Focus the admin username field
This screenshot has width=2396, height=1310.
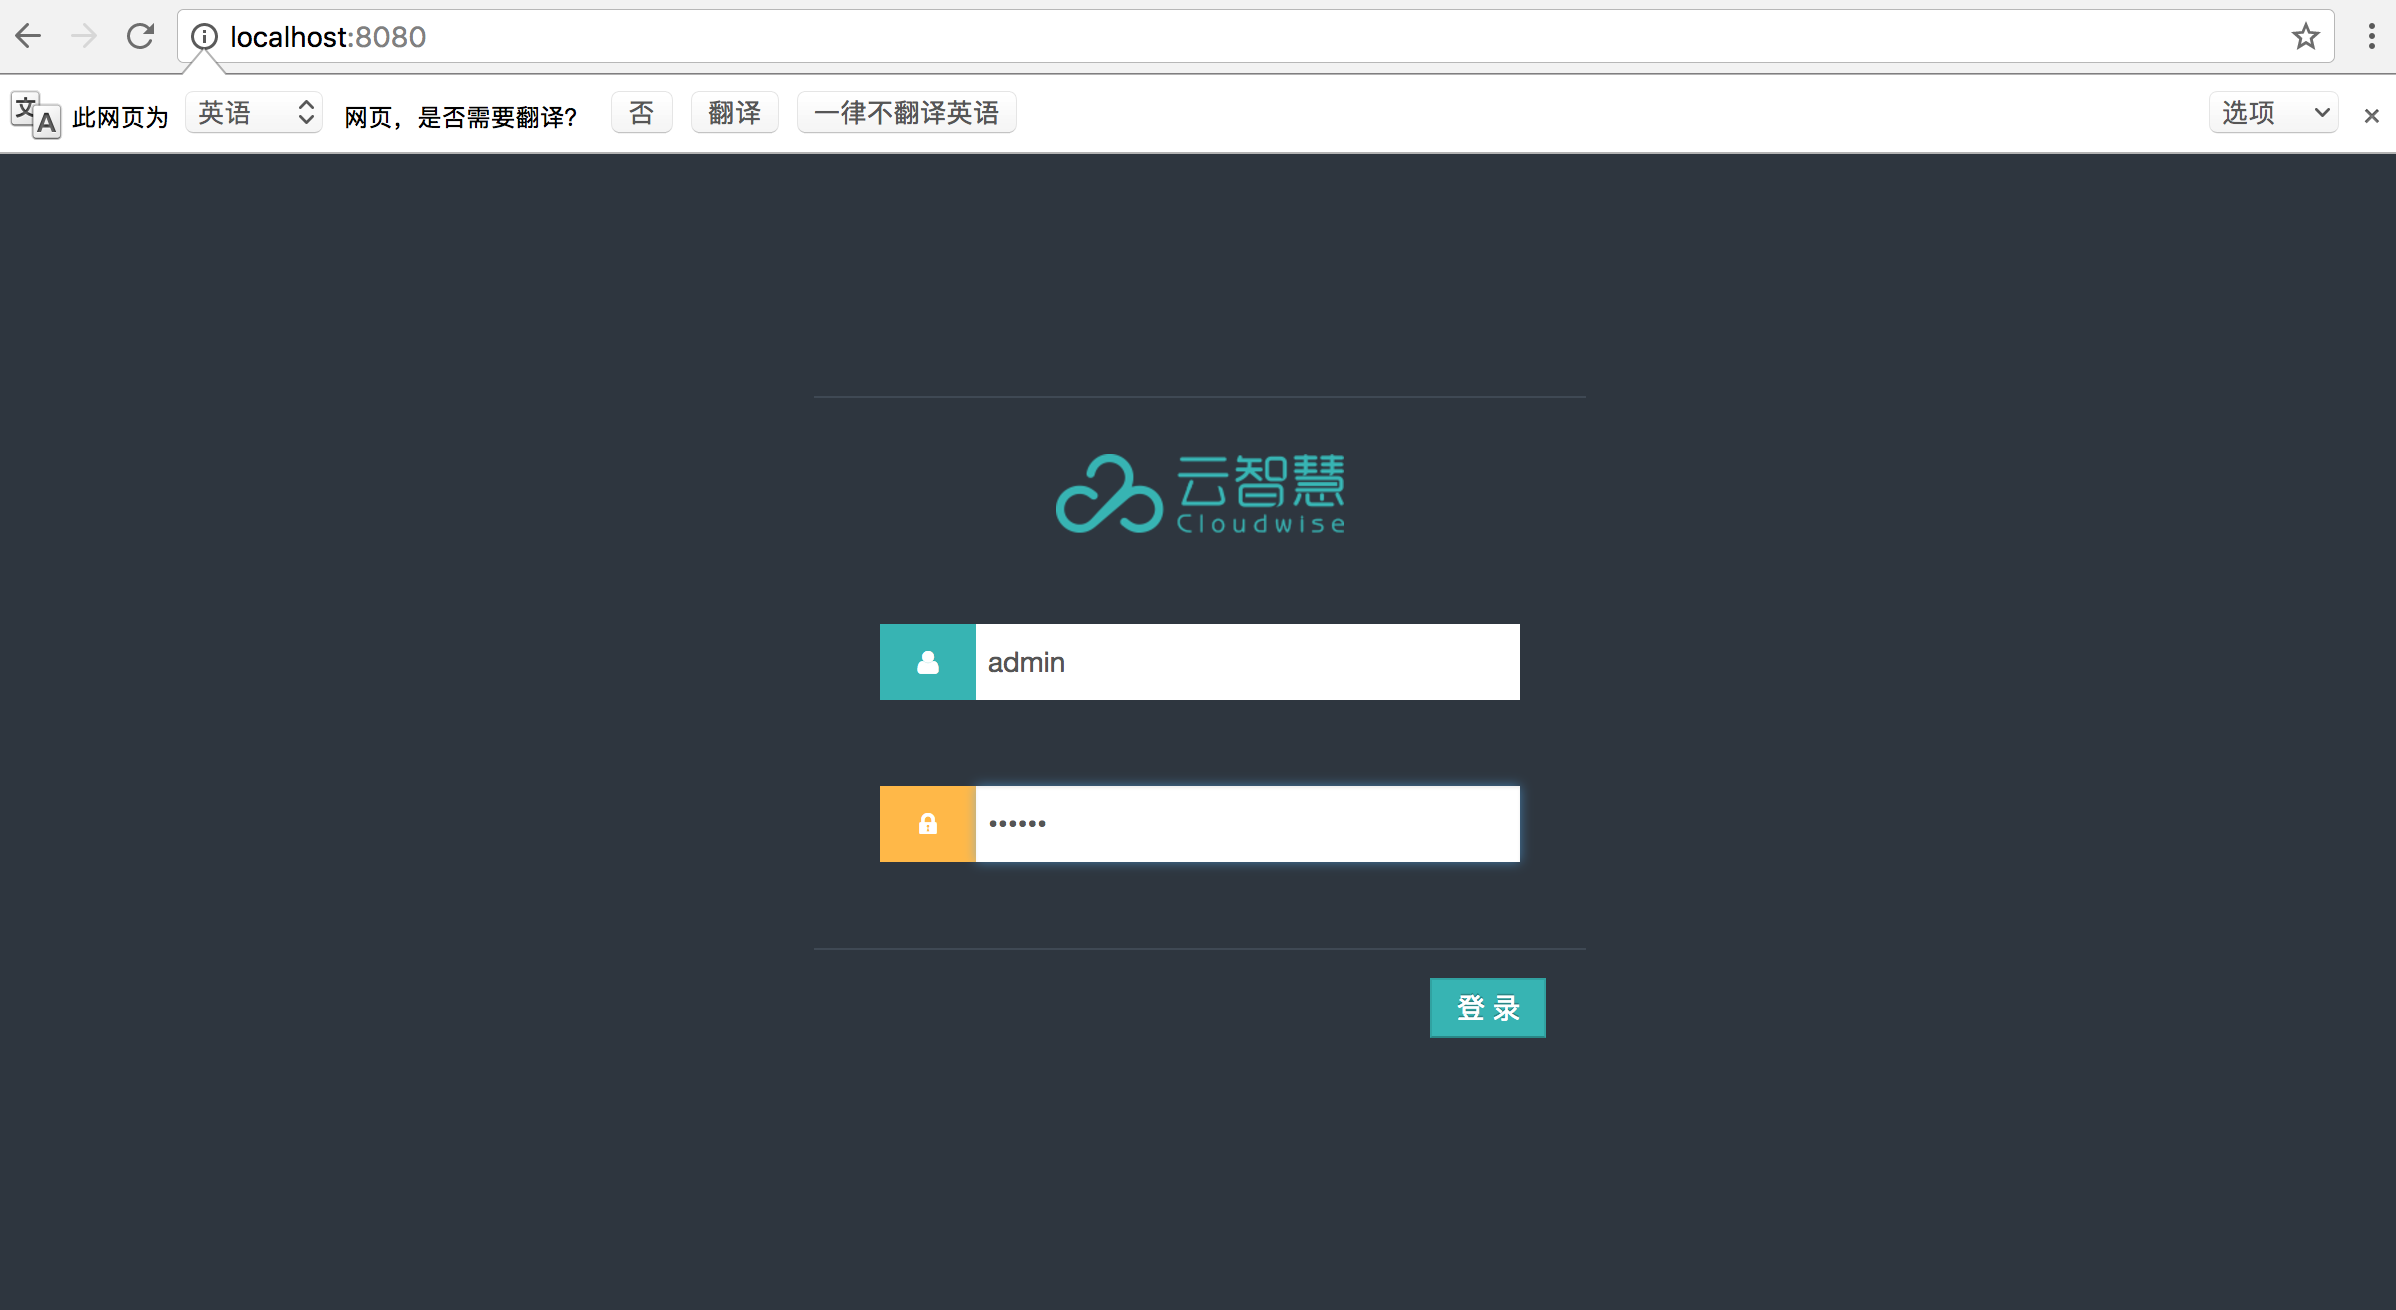[1246, 662]
